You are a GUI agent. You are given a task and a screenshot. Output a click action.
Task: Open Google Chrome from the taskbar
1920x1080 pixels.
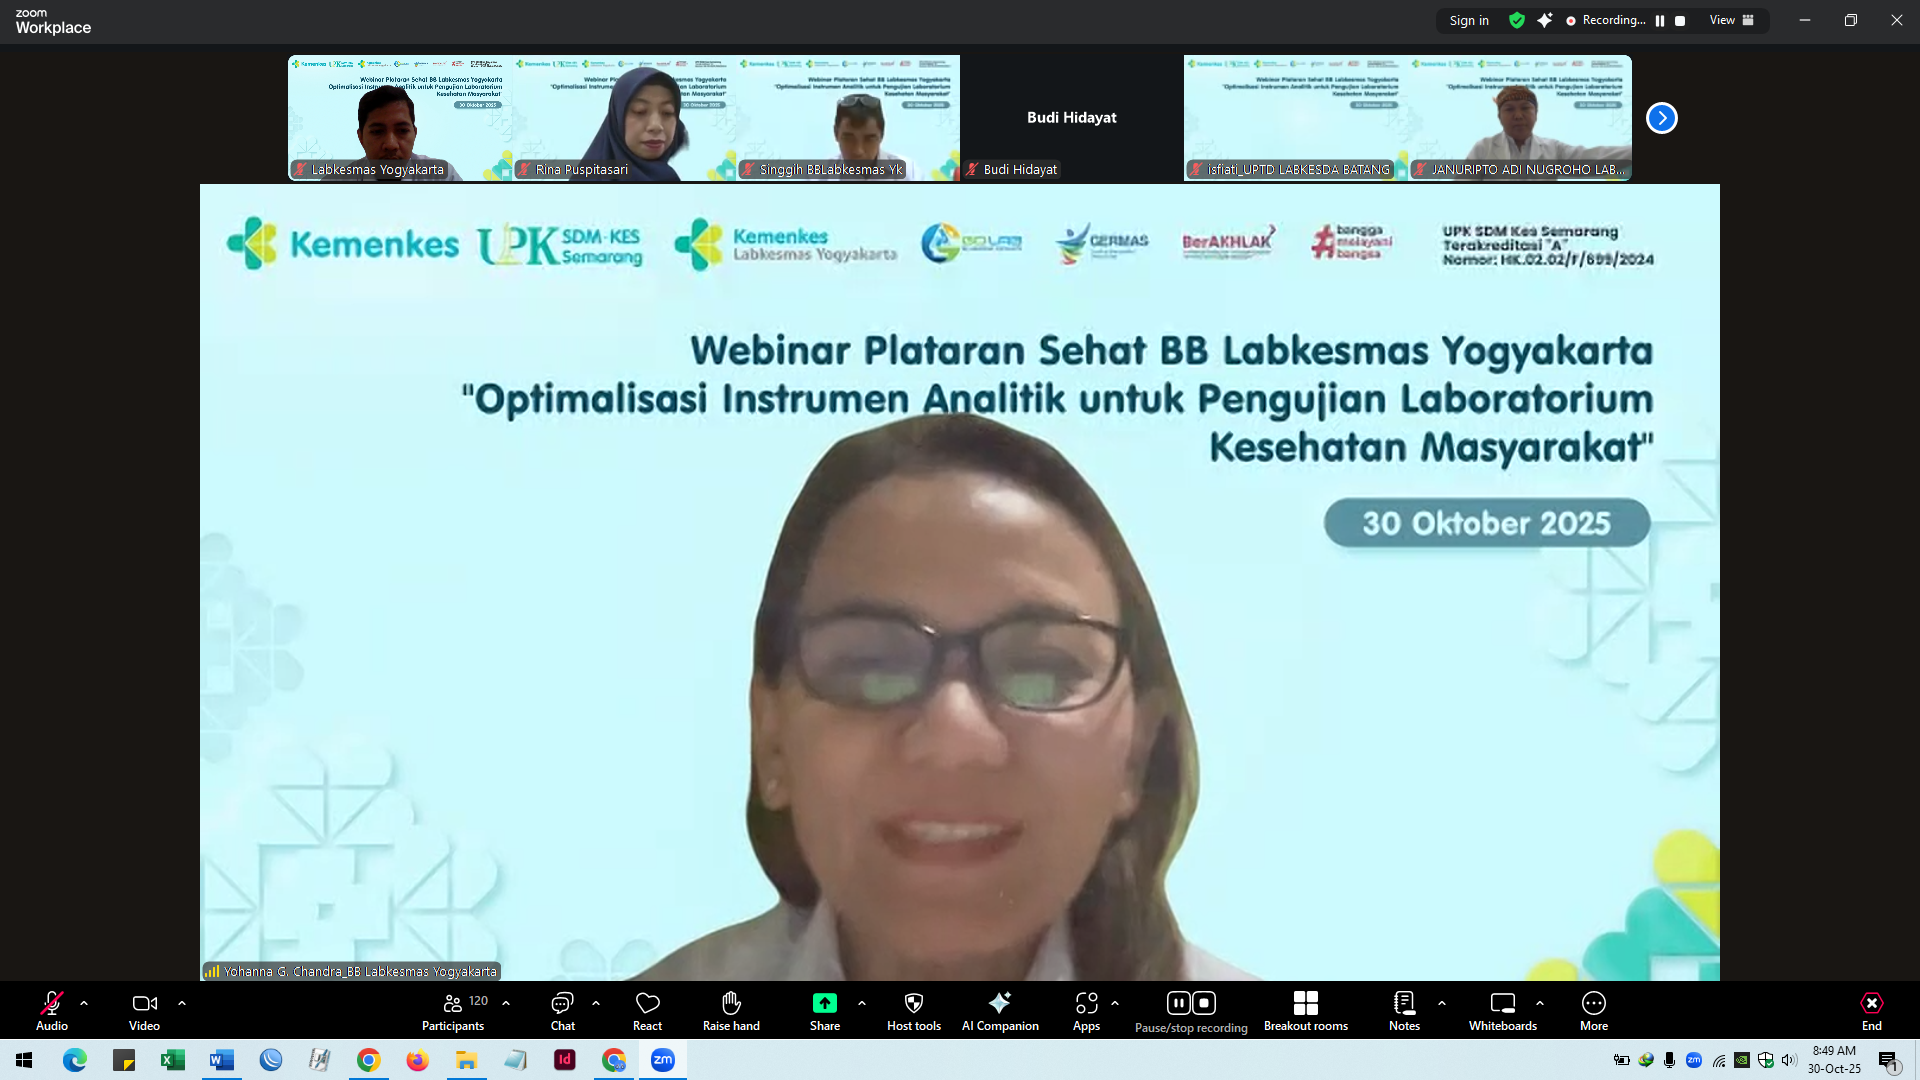tap(369, 1060)
